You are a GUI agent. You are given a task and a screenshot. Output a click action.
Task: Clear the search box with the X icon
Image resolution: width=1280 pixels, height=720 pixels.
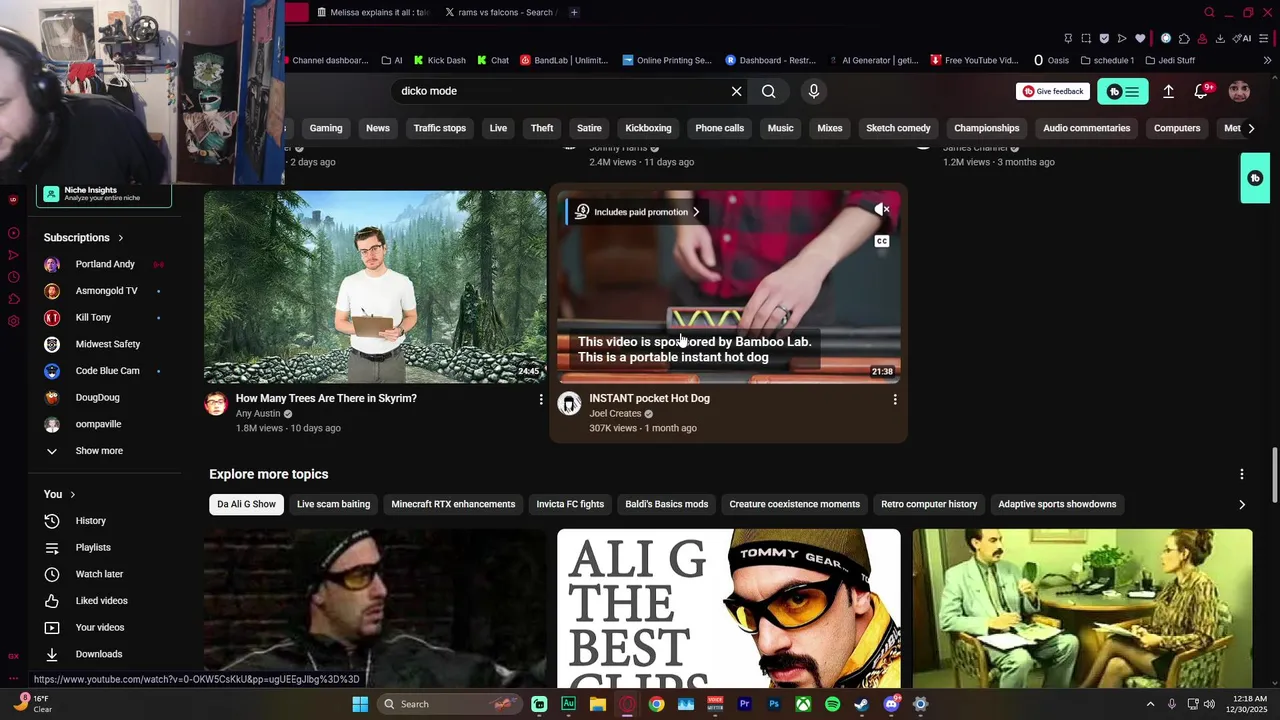[x=737, y=91]
